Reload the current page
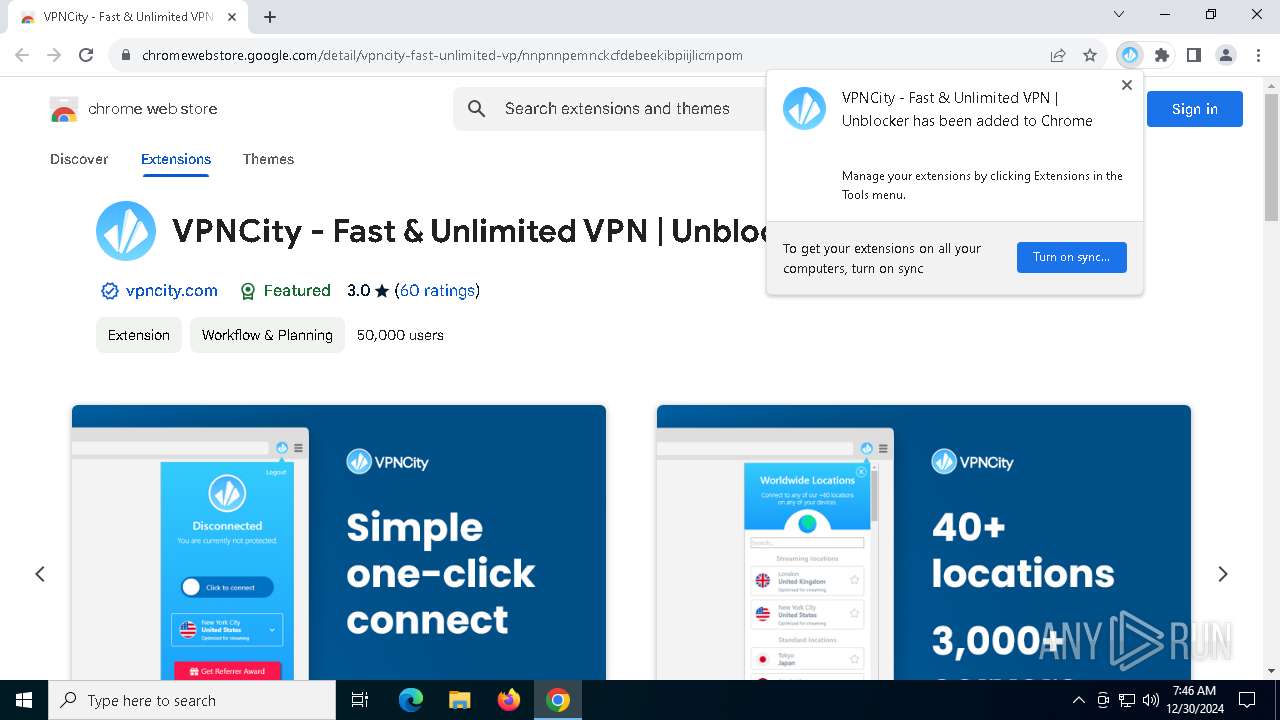Screen dimensions: 1280x720 tap(86, 55)
